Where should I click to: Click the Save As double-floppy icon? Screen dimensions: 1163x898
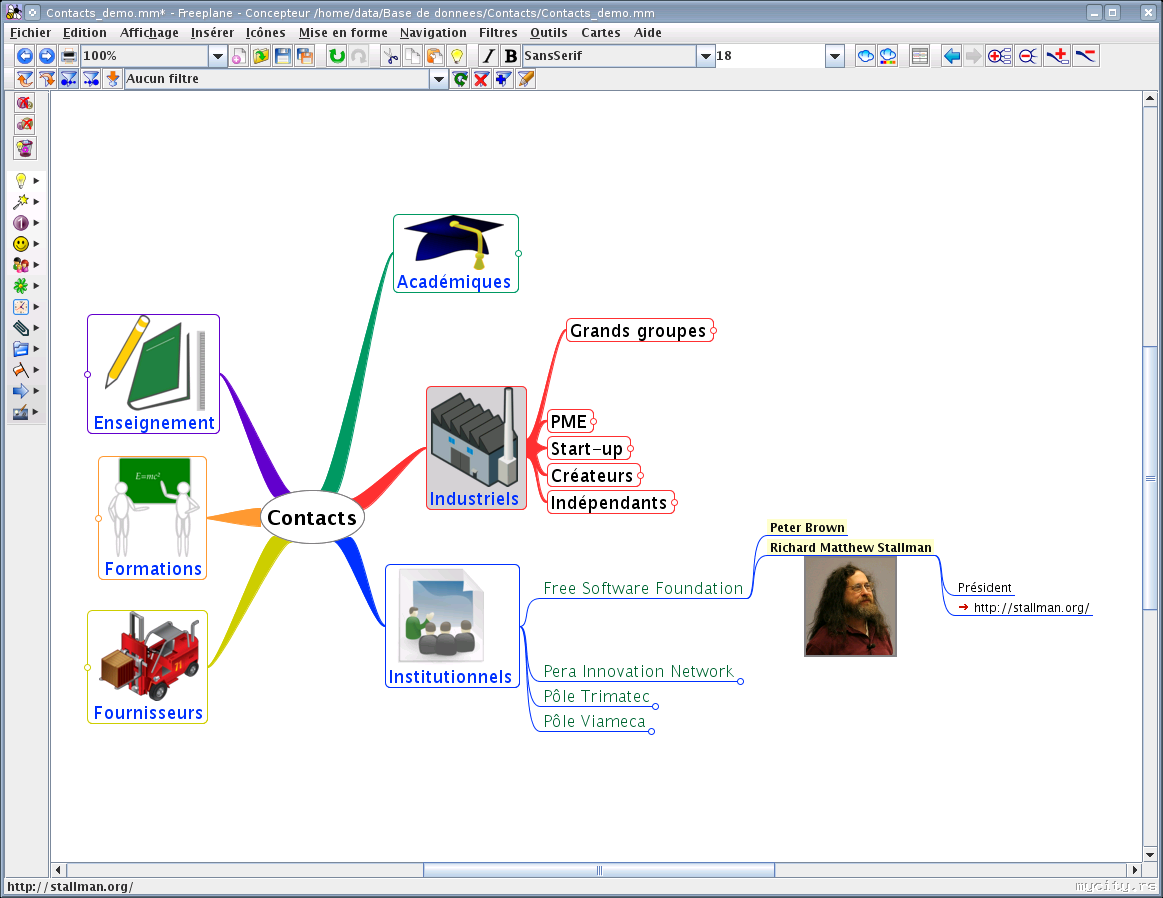coord(305,56)
